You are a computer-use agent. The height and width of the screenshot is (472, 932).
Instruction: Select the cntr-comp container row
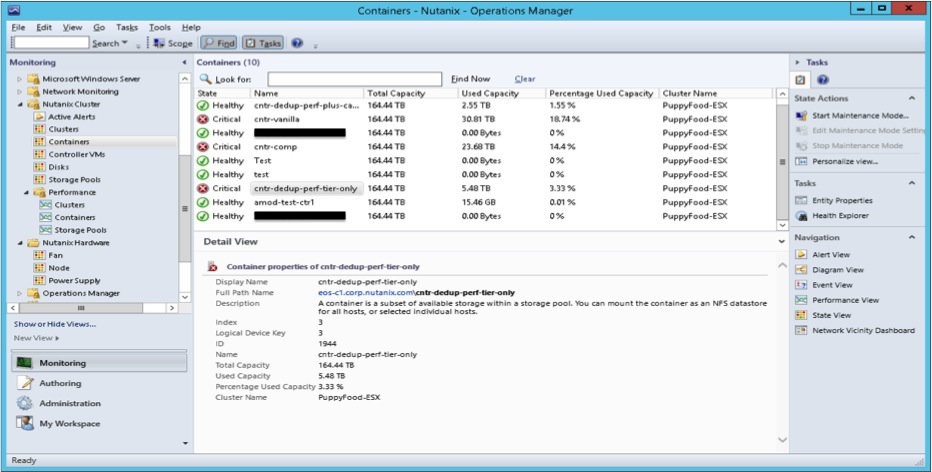click(484, 147)
